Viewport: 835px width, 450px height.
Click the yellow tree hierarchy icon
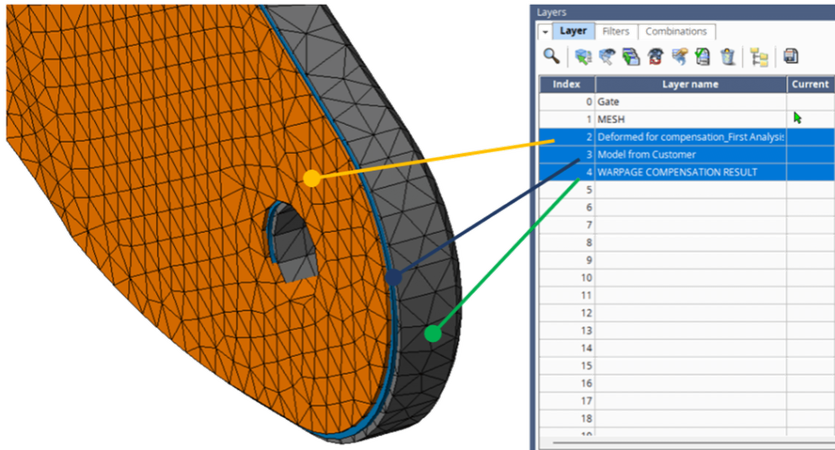tap(759, 57)
